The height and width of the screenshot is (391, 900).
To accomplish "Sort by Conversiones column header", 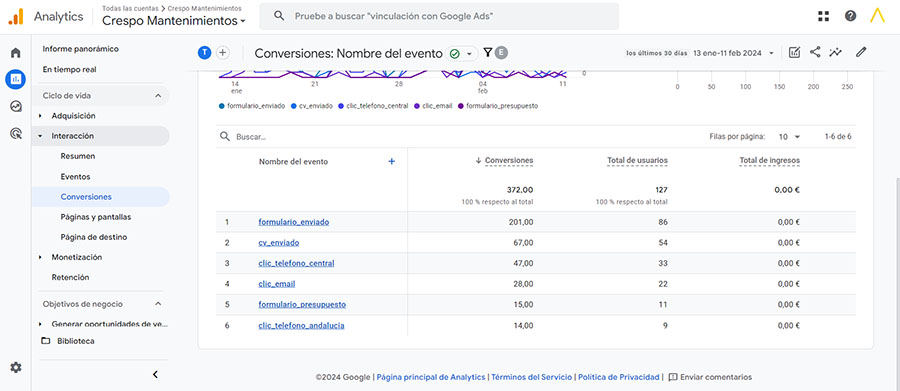I will pos(509,161).
